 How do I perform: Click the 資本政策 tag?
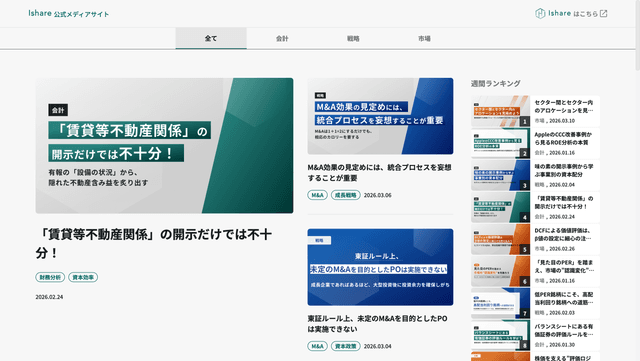pyautogui.click(x=345, y=346)
